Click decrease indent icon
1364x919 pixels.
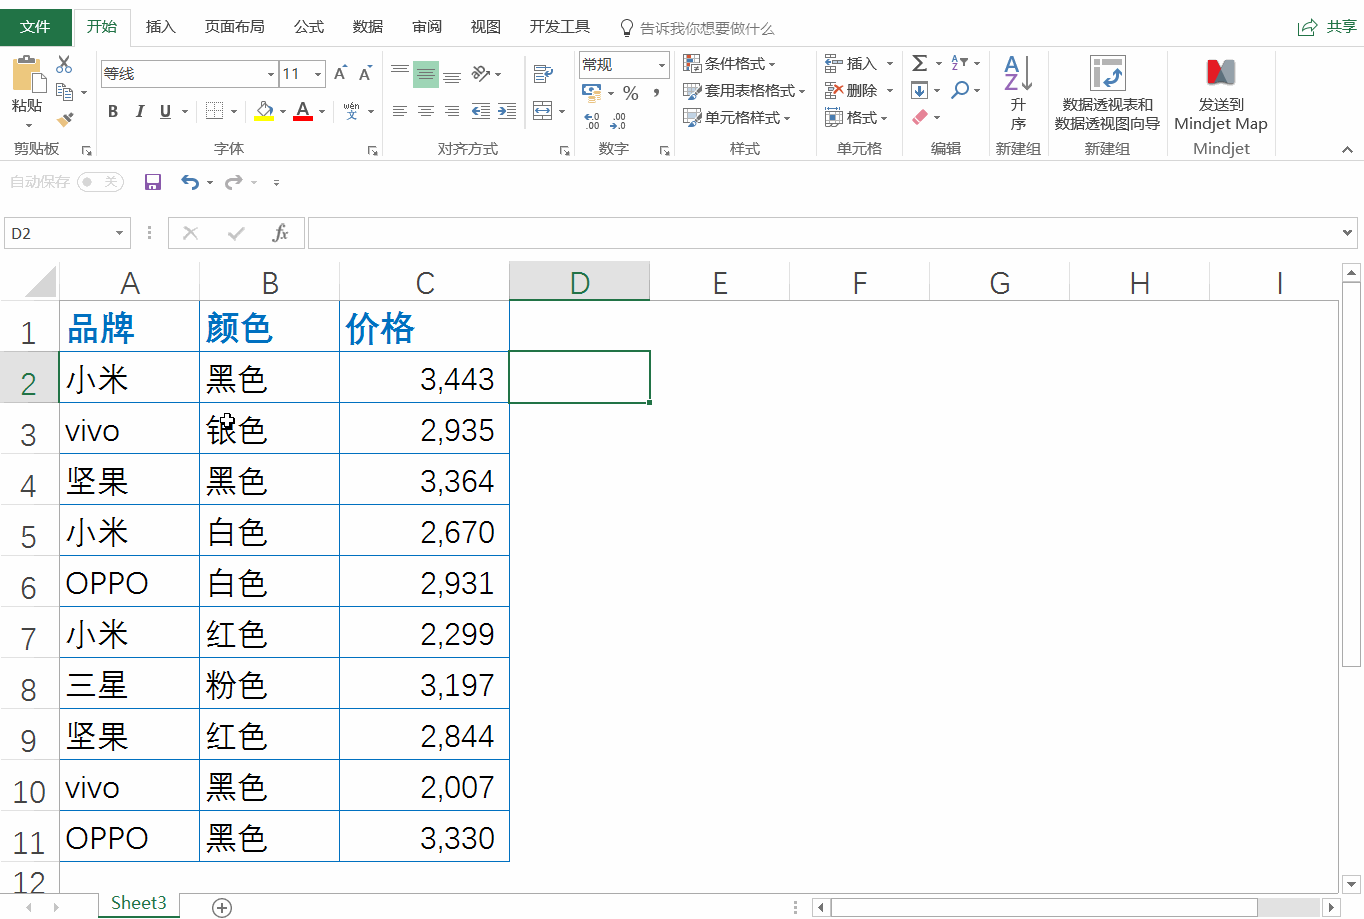tap(481, 111)
